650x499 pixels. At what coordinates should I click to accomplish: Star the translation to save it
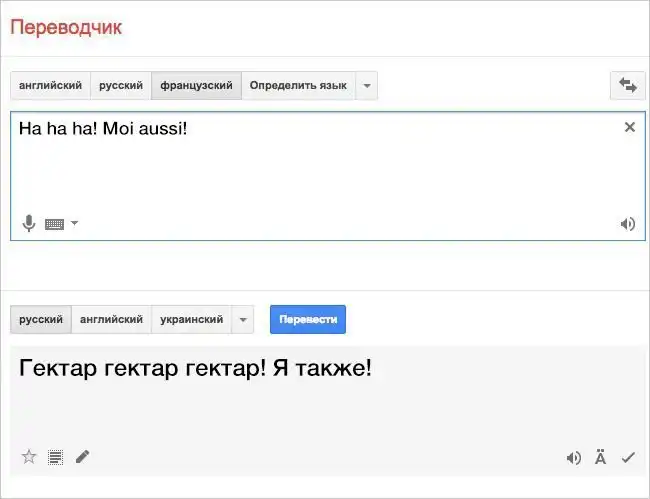[x=29, y=457]
